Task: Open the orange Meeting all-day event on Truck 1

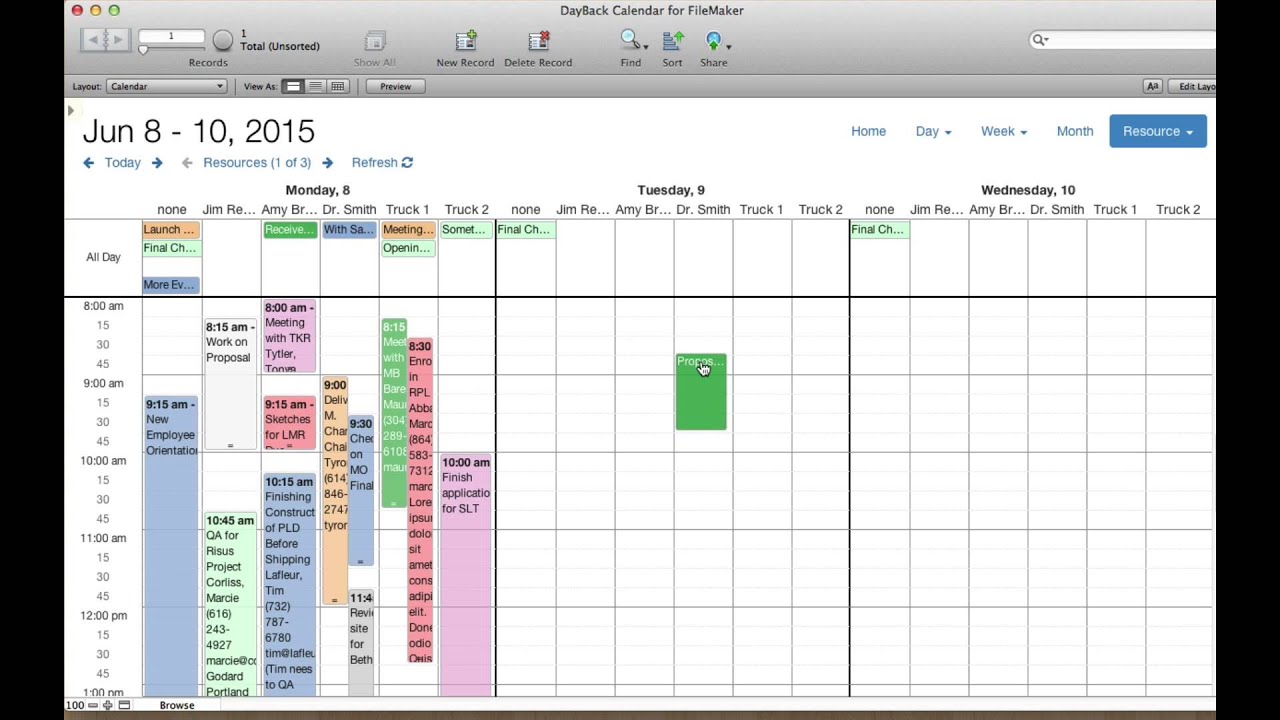Action: tap(408, 230)
